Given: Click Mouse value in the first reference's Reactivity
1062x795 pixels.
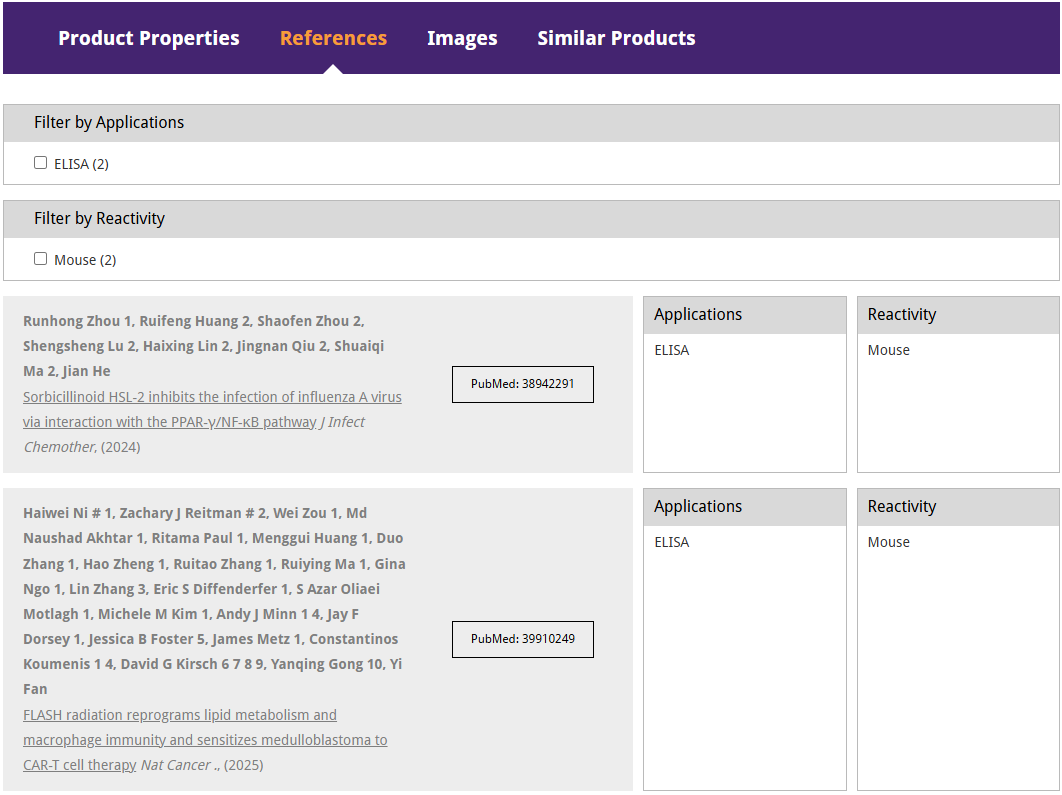Looking at the screenshot, I should coord(889,350).
